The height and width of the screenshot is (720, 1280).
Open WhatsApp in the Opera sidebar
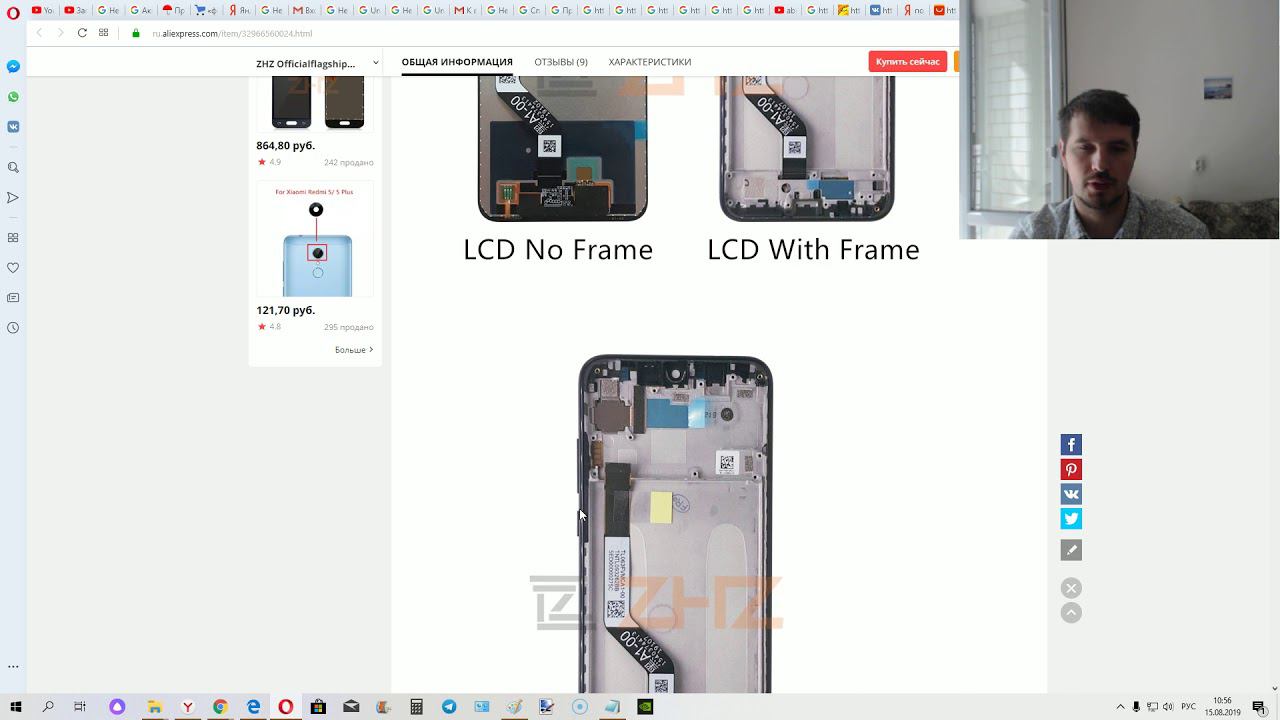point(13,97)
